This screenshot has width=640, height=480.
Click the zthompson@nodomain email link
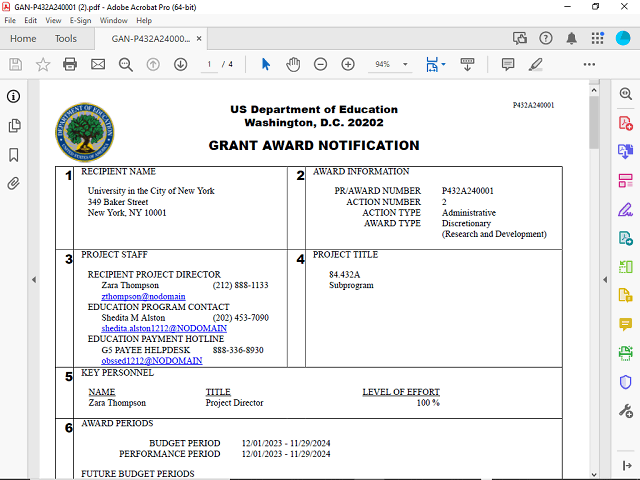[x=137, y=297]
